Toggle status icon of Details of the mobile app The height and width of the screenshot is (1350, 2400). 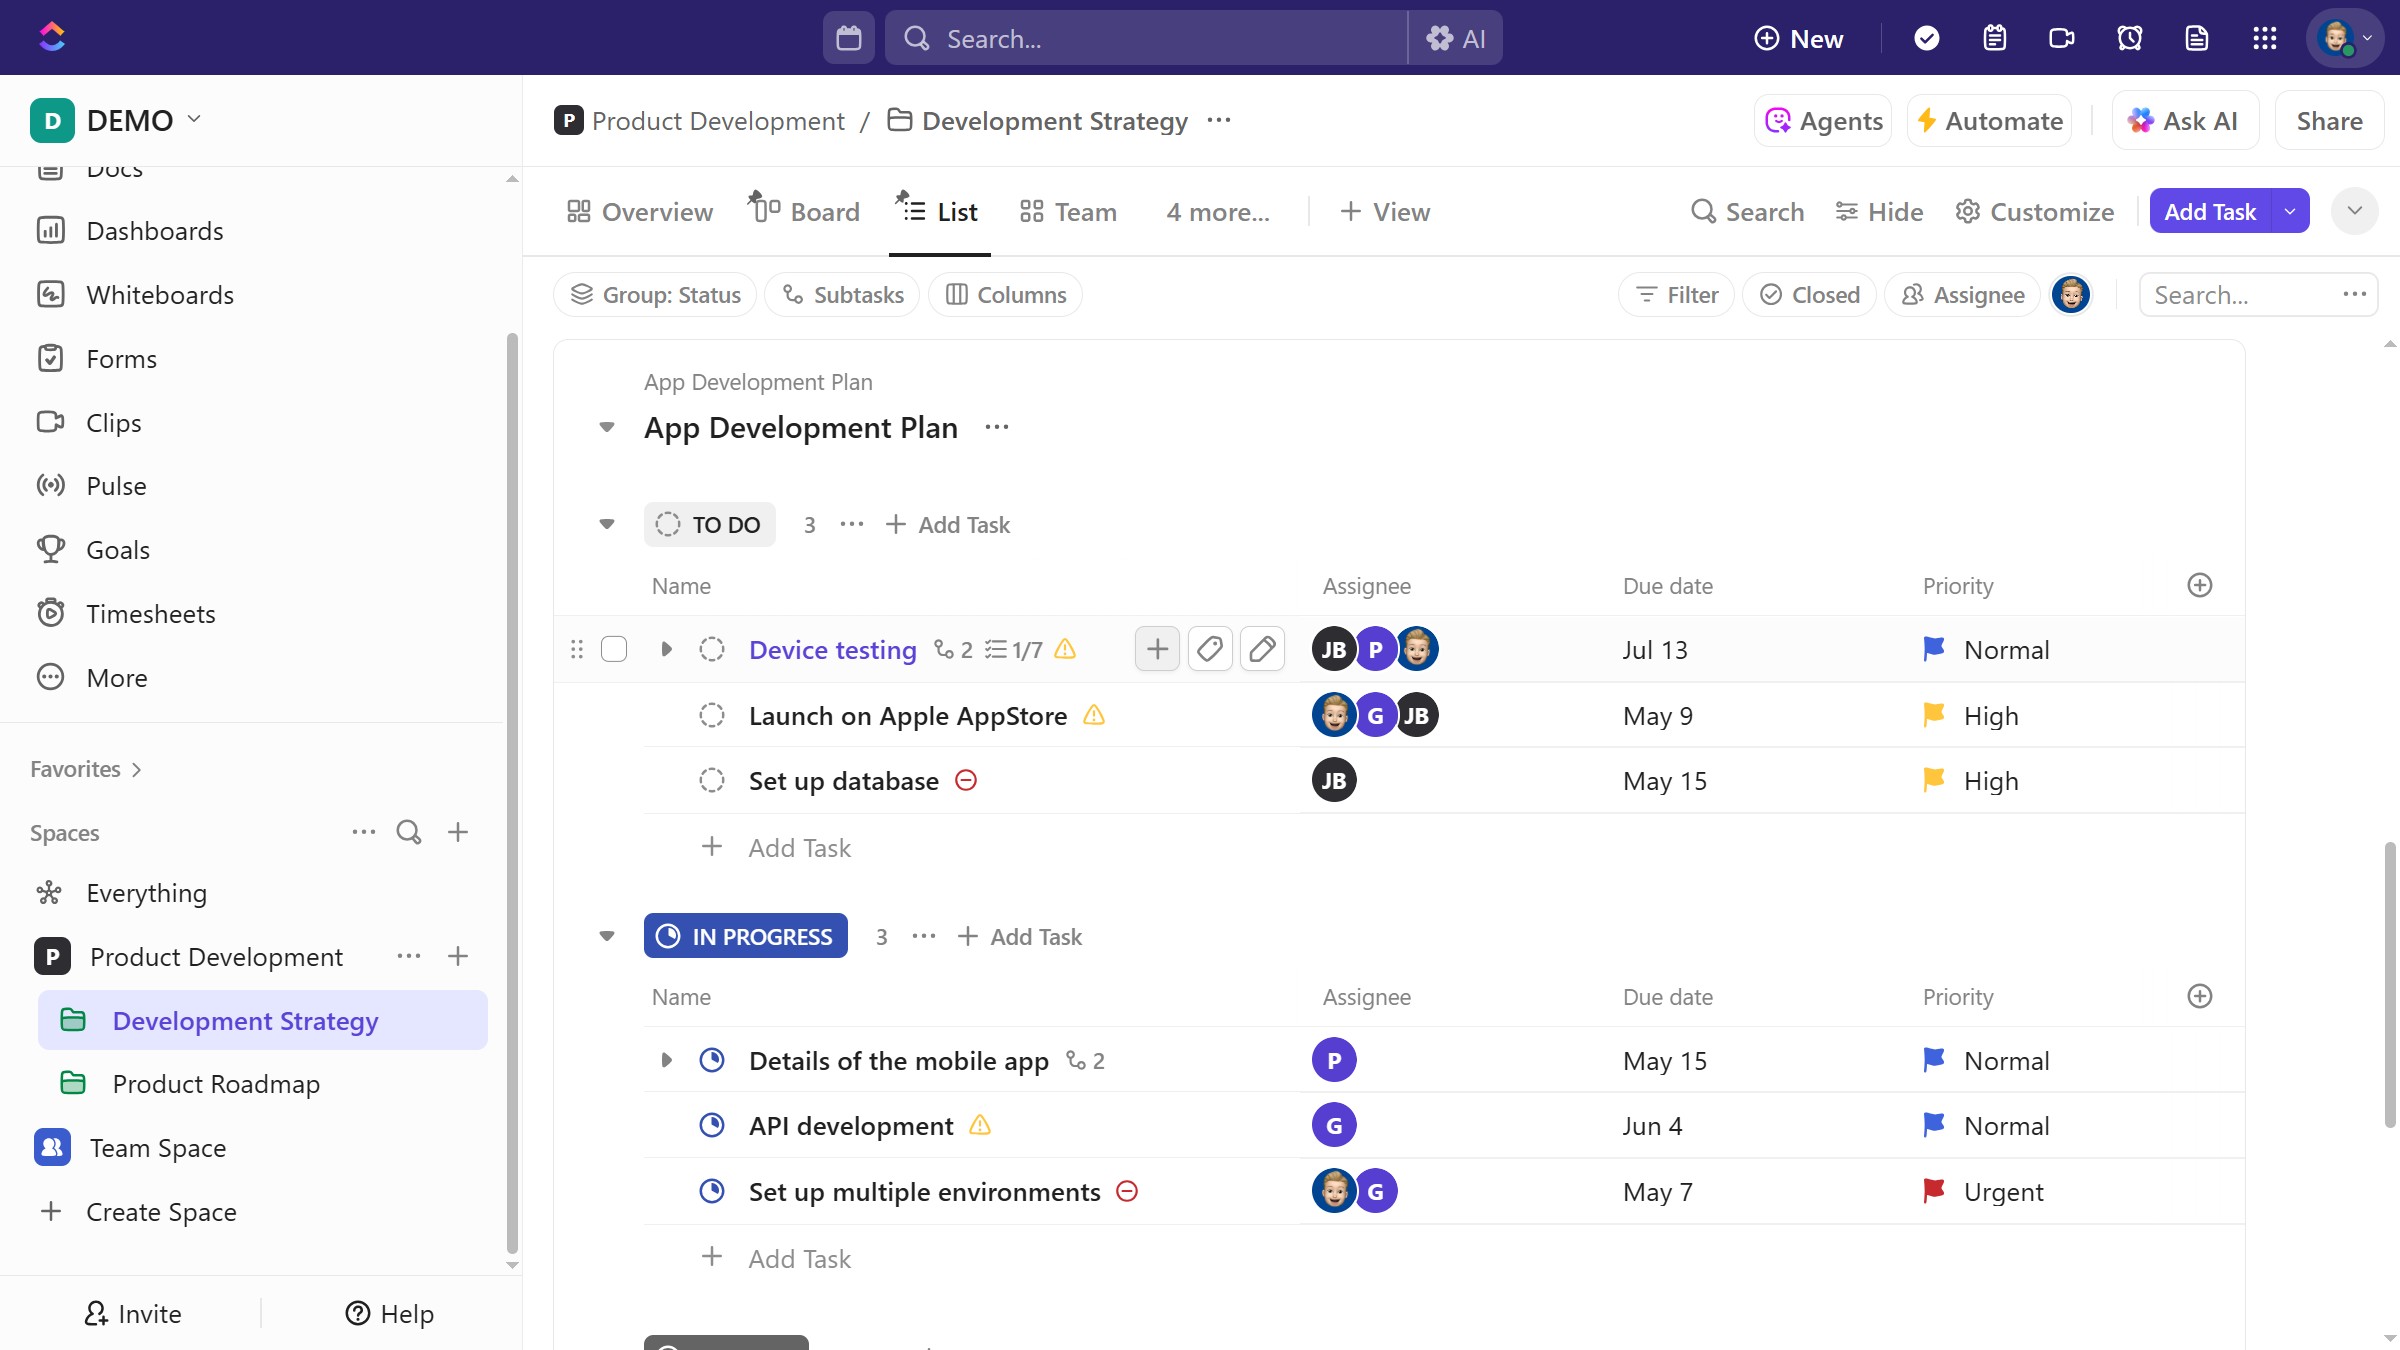point(712,1060)
